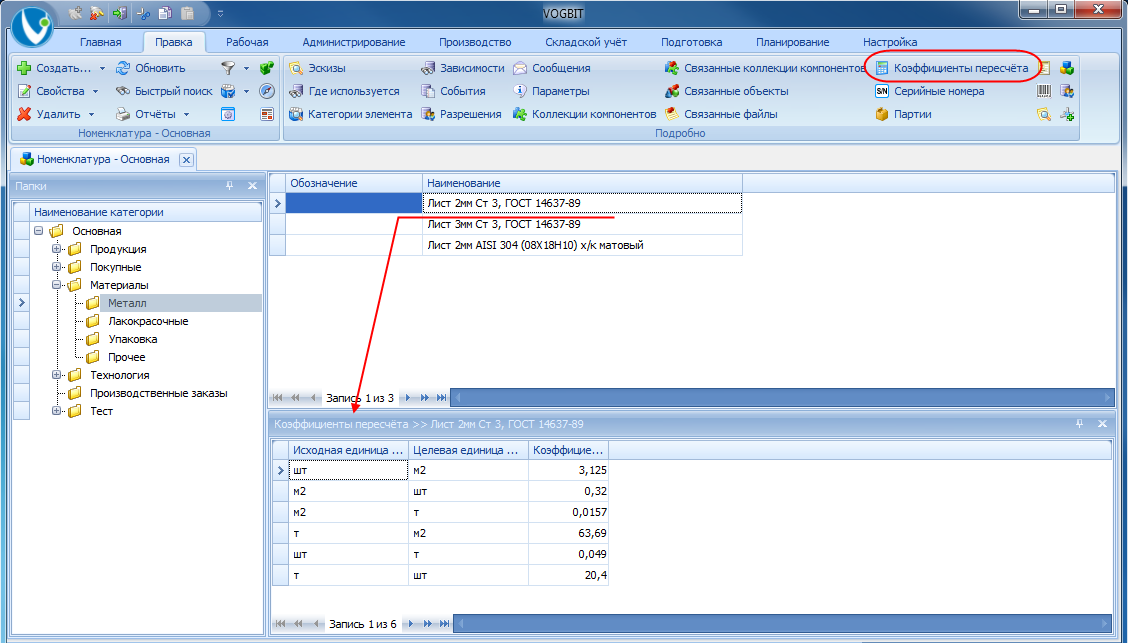Viewport: 1128px width, 643px height.
Task: Collapse the Материалы folder
Action: (56, 285)
